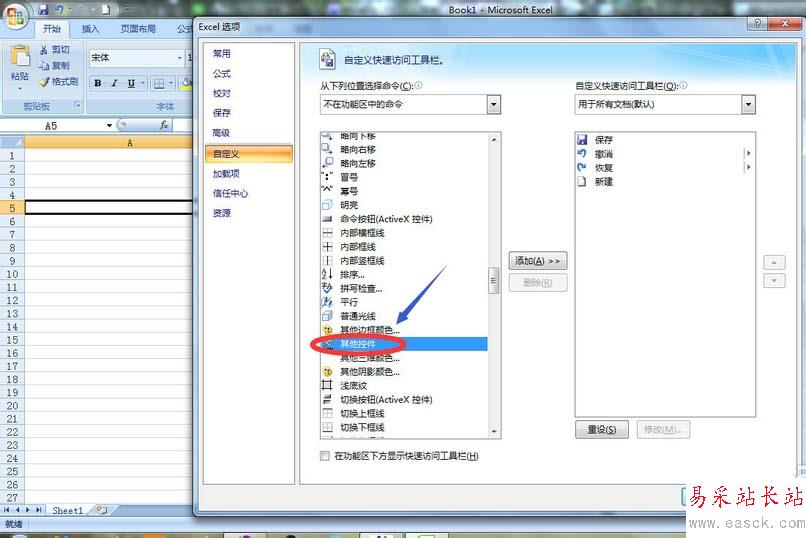The image size is (806, 538).
Task: Switch to the 页面布局 ribbon tab
Action: (138, 29)
